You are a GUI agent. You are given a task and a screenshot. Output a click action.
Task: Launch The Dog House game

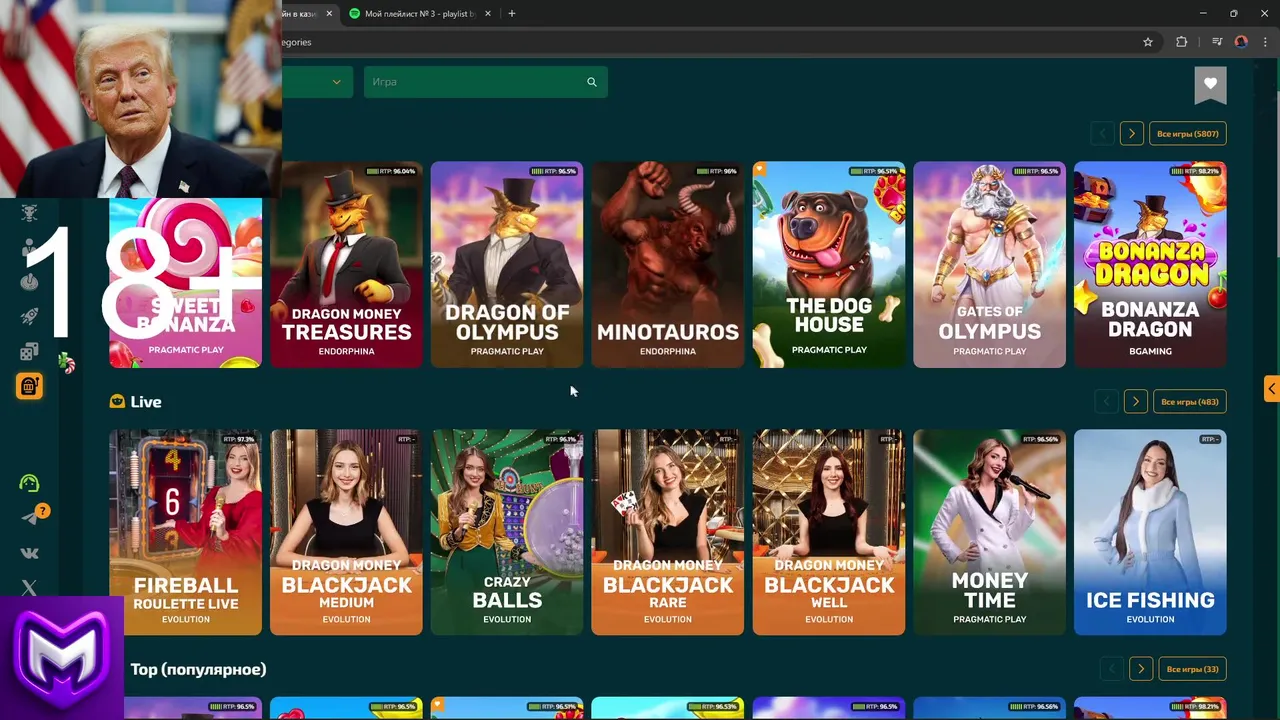(x=829, y=265)
